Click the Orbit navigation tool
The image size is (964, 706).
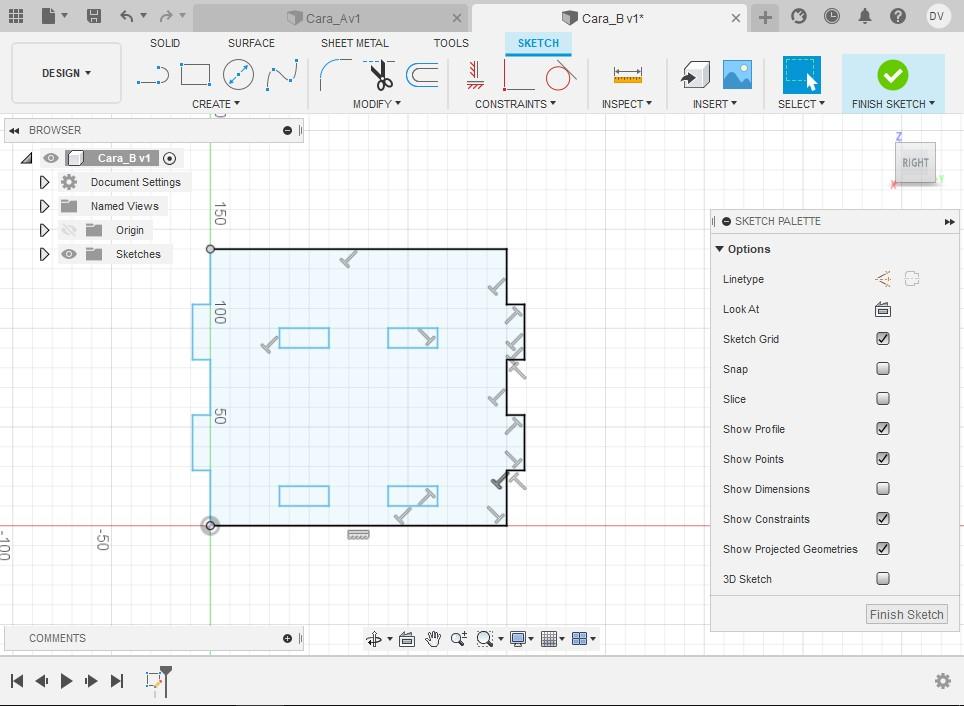pyautogui.click(x=374, y=639)
